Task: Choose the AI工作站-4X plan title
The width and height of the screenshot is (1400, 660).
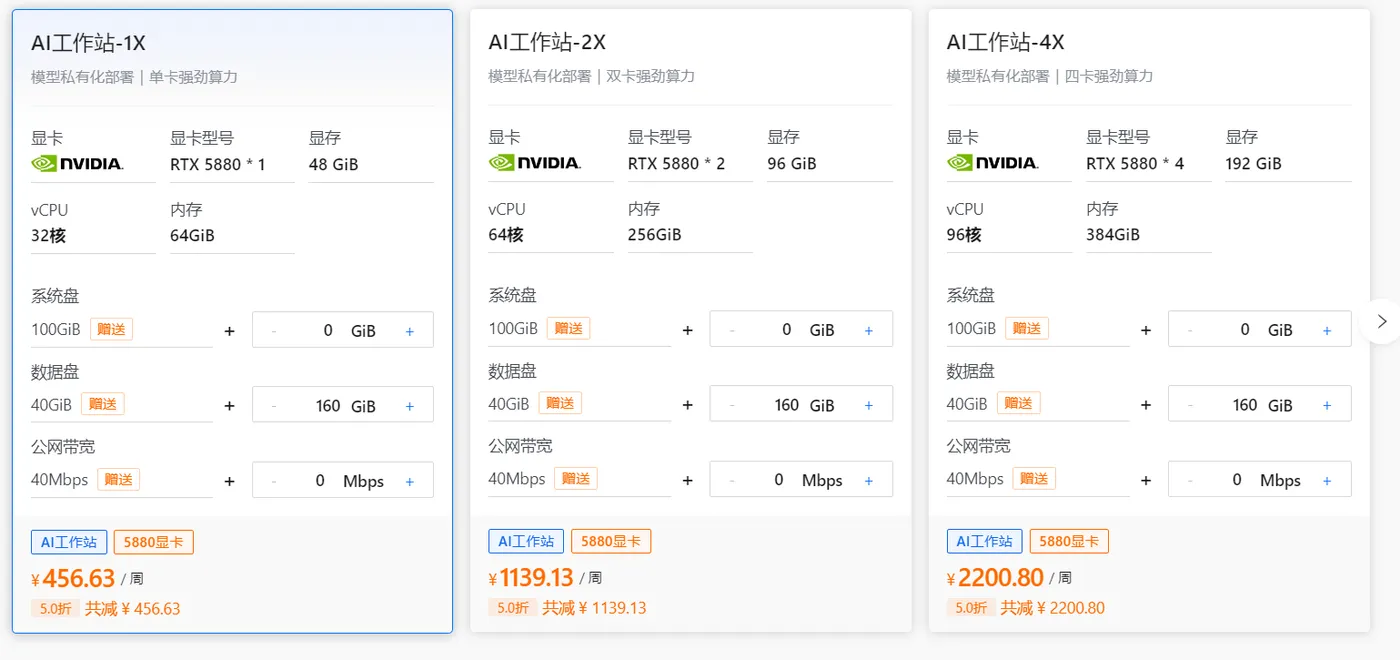Action: pos(1005,42)
